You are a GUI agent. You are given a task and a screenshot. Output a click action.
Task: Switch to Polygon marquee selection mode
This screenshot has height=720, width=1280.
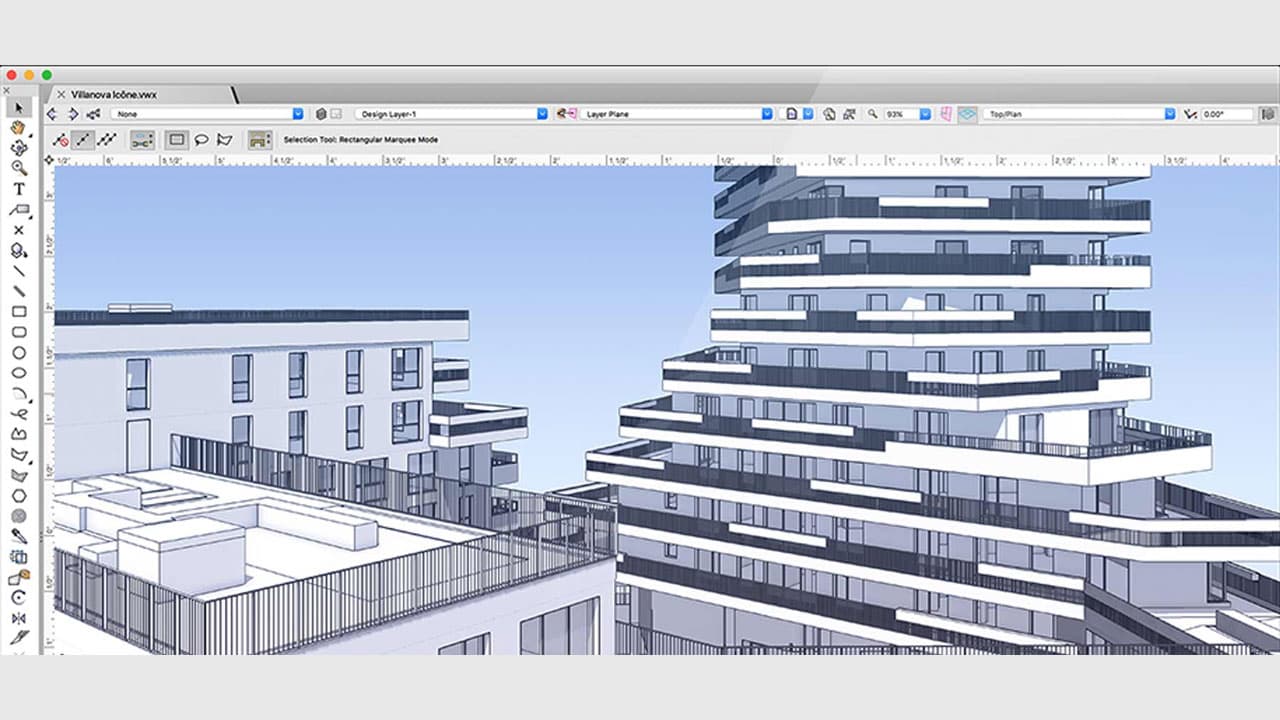pos(226,140)
